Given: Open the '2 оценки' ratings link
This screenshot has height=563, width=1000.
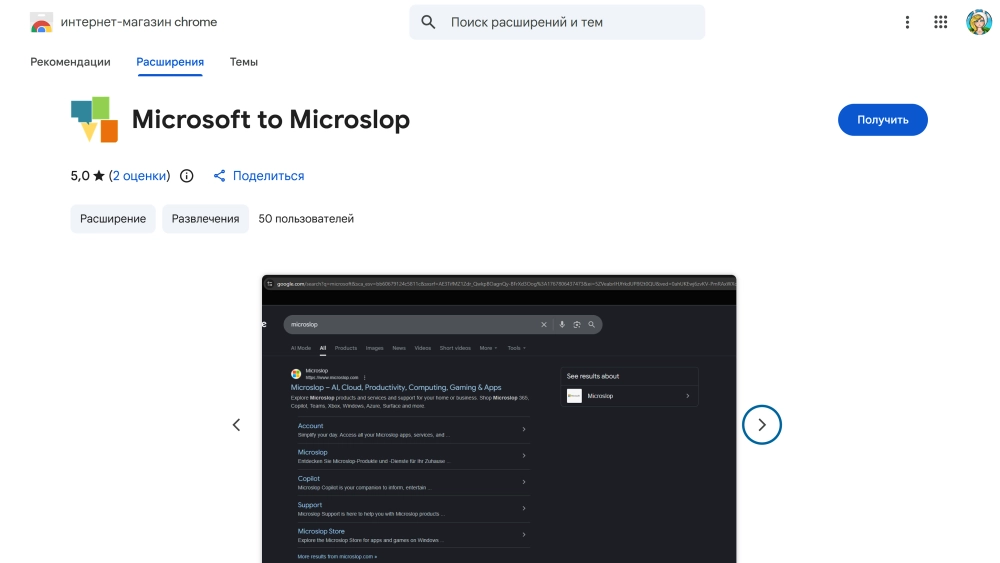Looking at the screenshot, I should pos(139,176).
